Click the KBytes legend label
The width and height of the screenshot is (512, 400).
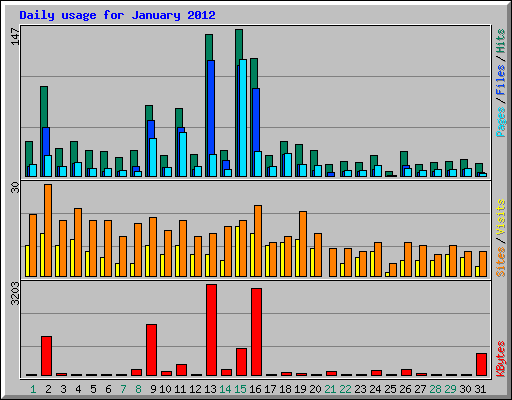pyautogui.click(x=500, y=359)
